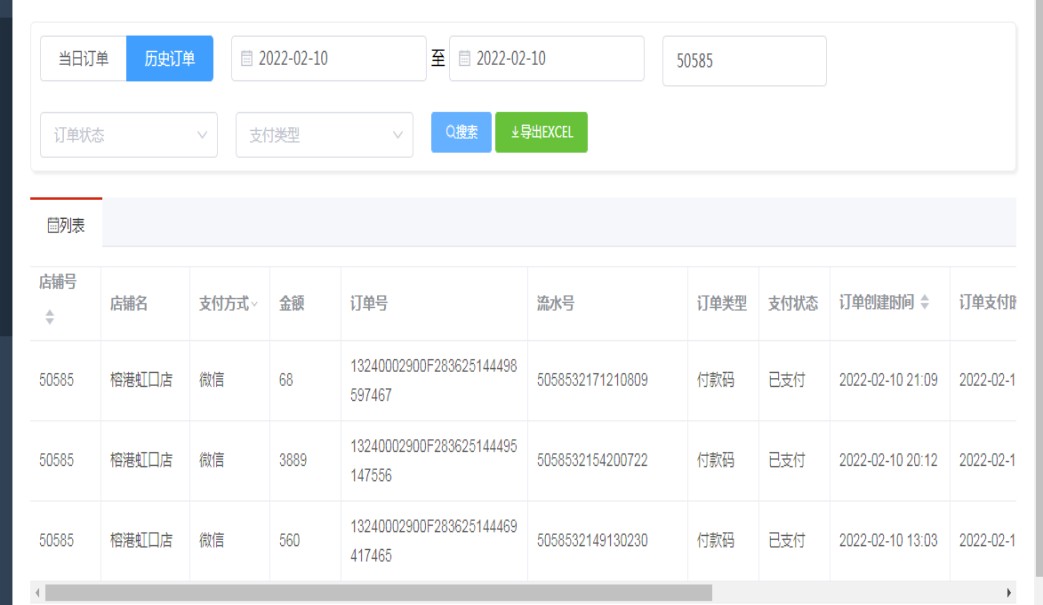The height and width of the screenshot is (605, 1043).
Task: Click calendar icon in end date field
Action: tap(465, 59)
